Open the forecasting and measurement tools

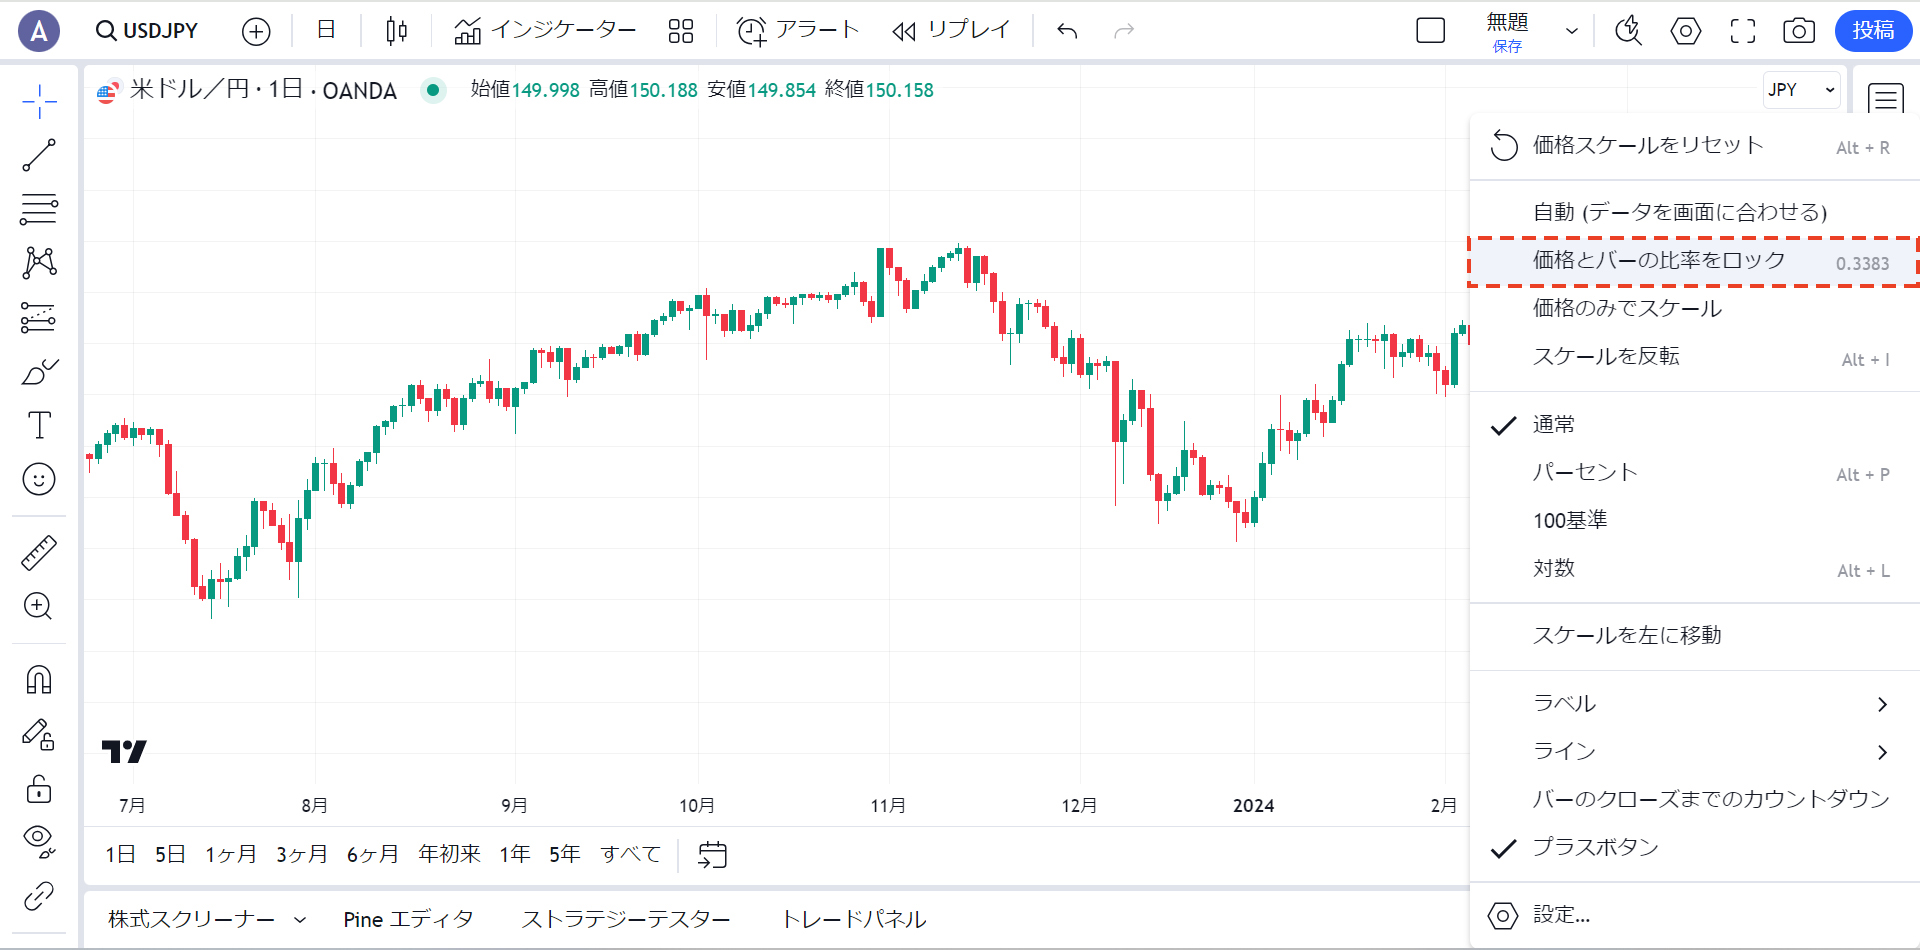pyautogui.click(x=39, y=318)
